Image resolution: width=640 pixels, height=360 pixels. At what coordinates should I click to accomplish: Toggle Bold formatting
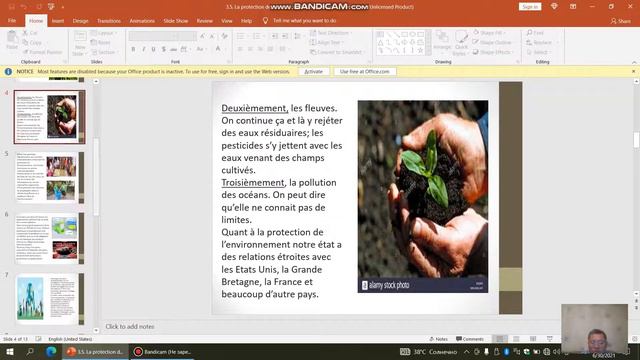(x=133, y=49)
